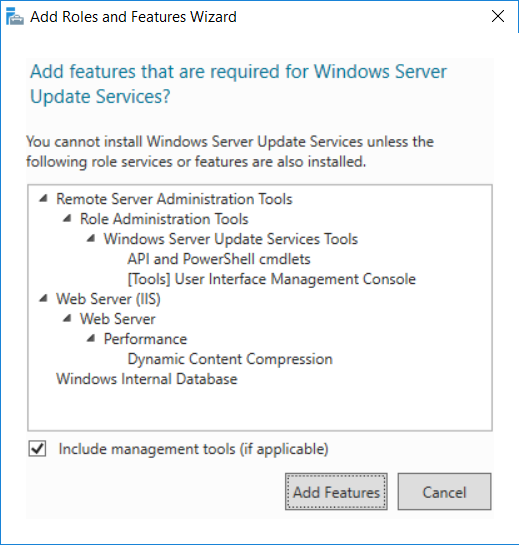Viewport: 519px width, 545px height.
Task: Collapse the Performance tree arrow
Action: pyautogui.click(x=91, y=338)
